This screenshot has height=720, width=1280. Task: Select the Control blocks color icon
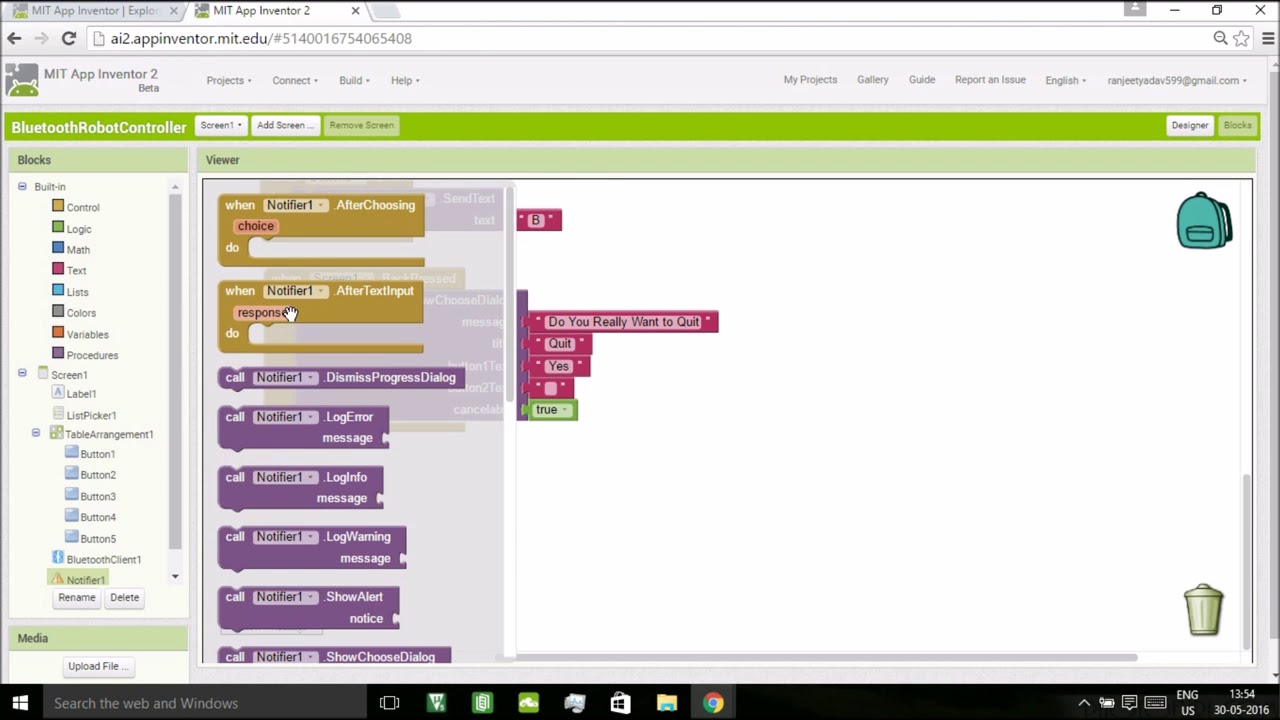(58, 207)
